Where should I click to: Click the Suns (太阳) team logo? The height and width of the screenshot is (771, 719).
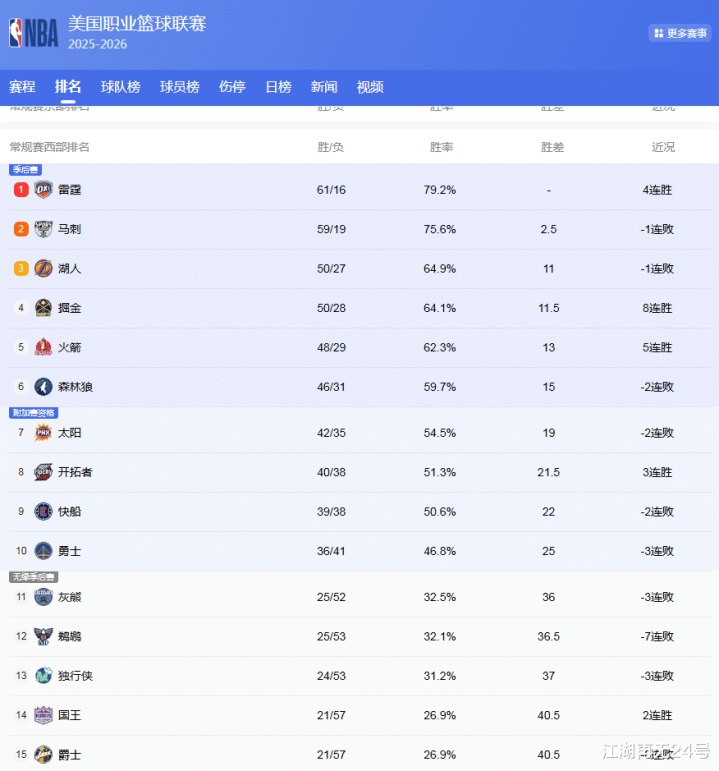click(43, 433)
